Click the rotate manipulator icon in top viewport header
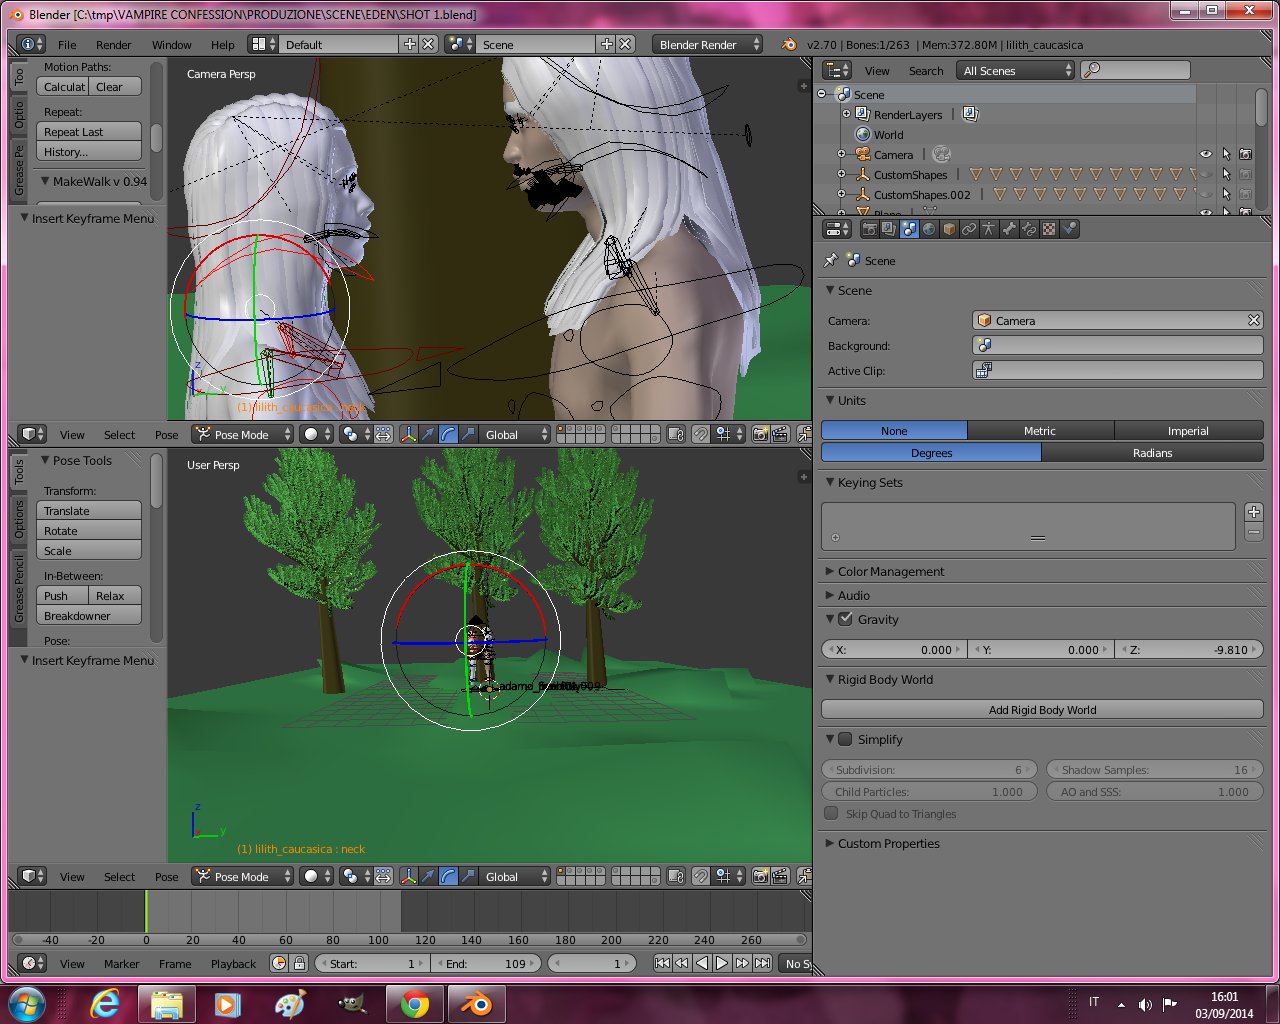 coord(448,434)
